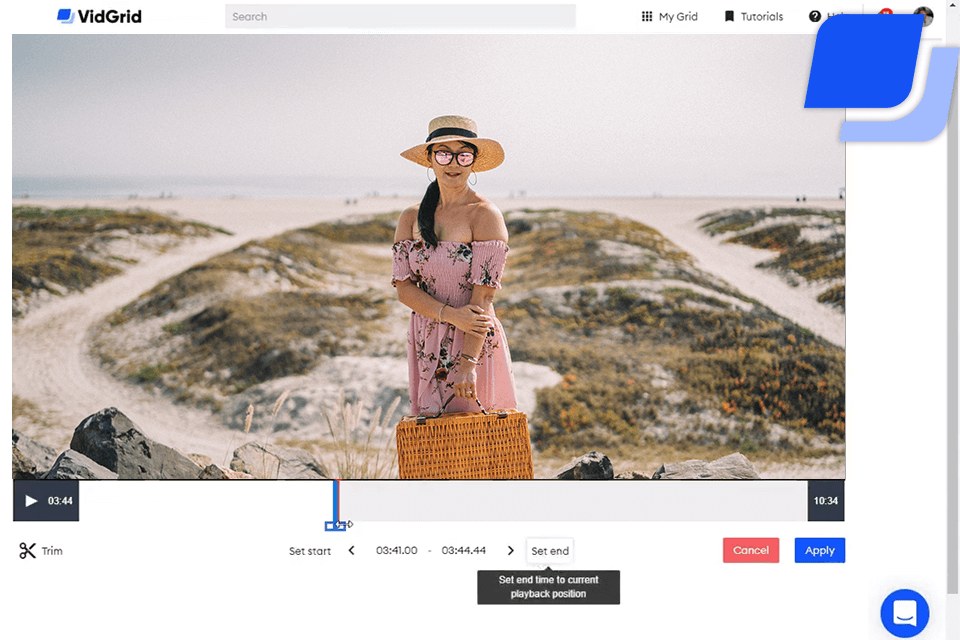This screenshot has width=960, height=640.
Task: Click the total duration 10:34
Action: coord(825,501)
